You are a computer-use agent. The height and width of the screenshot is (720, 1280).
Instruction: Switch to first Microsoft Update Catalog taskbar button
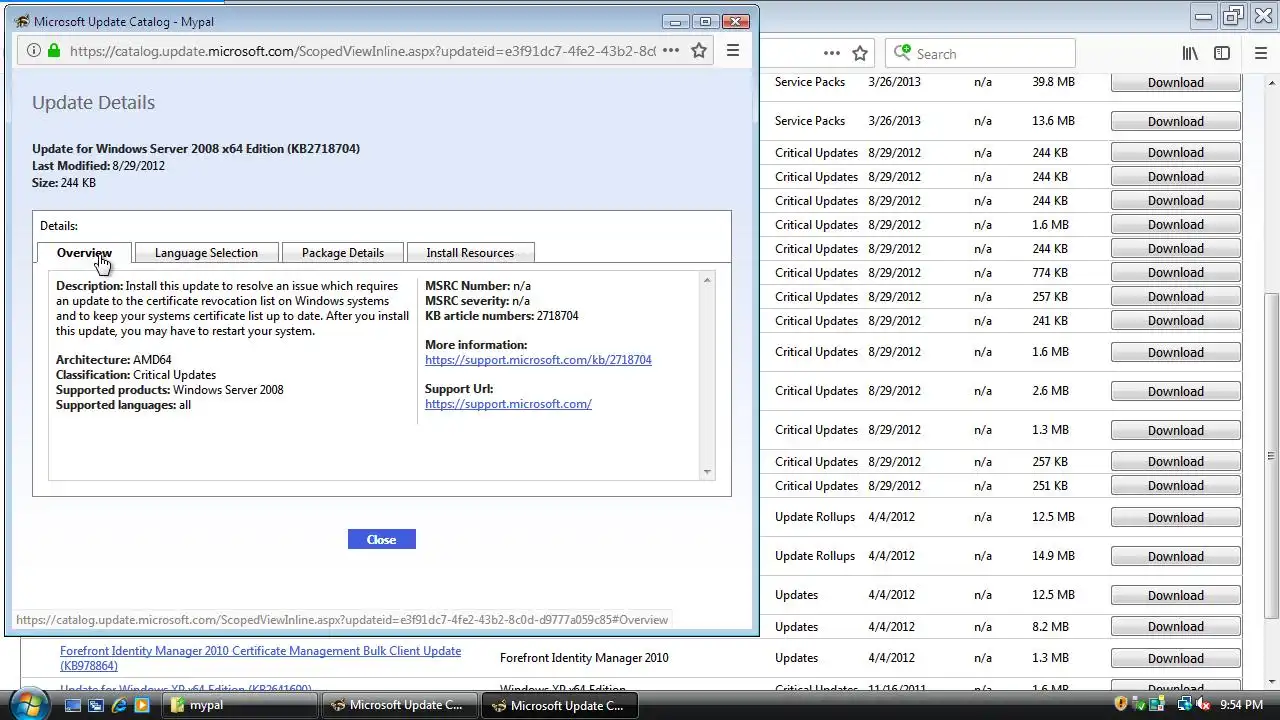pos(402,705)
